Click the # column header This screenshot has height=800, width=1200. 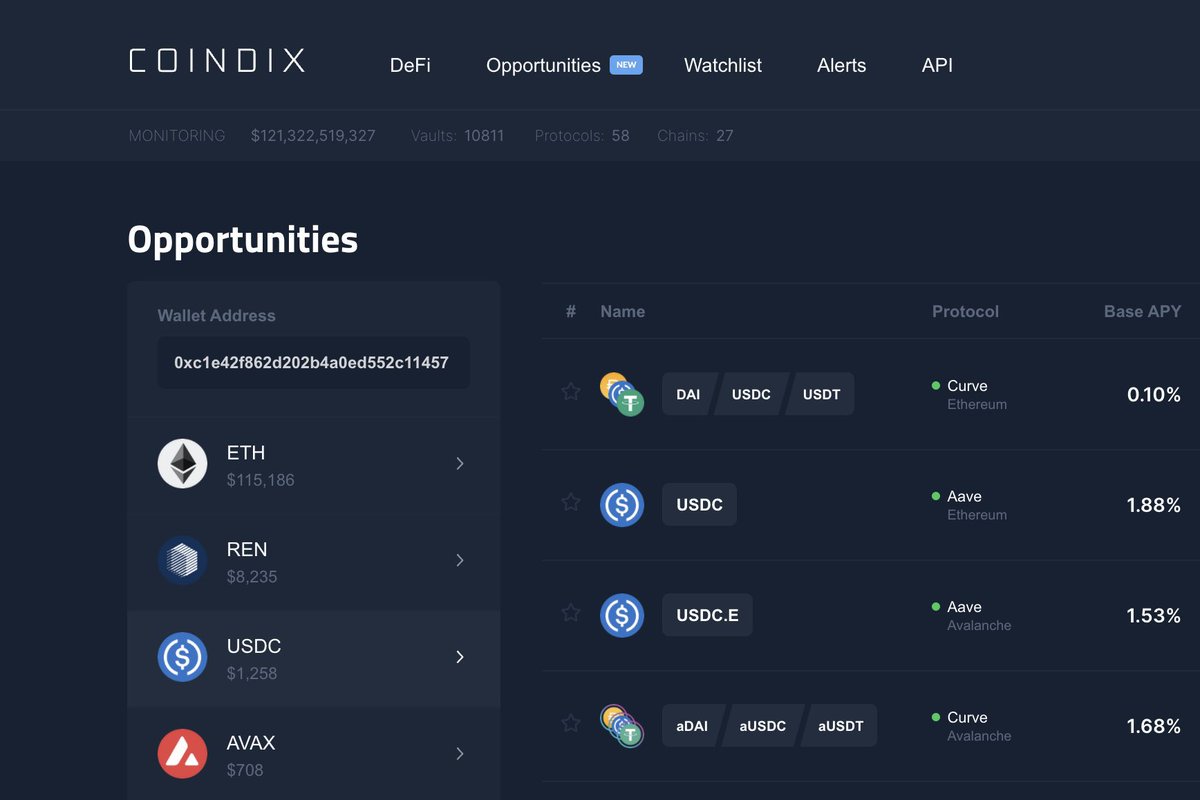tap(571, 312)
